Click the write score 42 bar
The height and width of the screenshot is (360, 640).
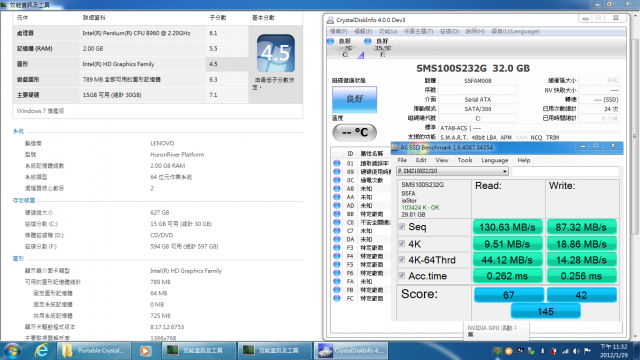coord(582,295)
